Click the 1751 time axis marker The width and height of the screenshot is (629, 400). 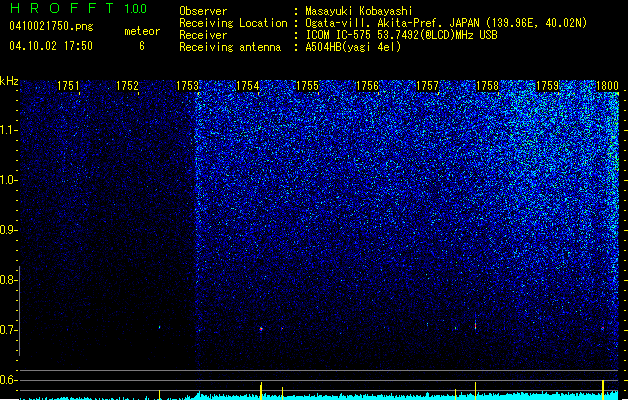click(68, 86)
